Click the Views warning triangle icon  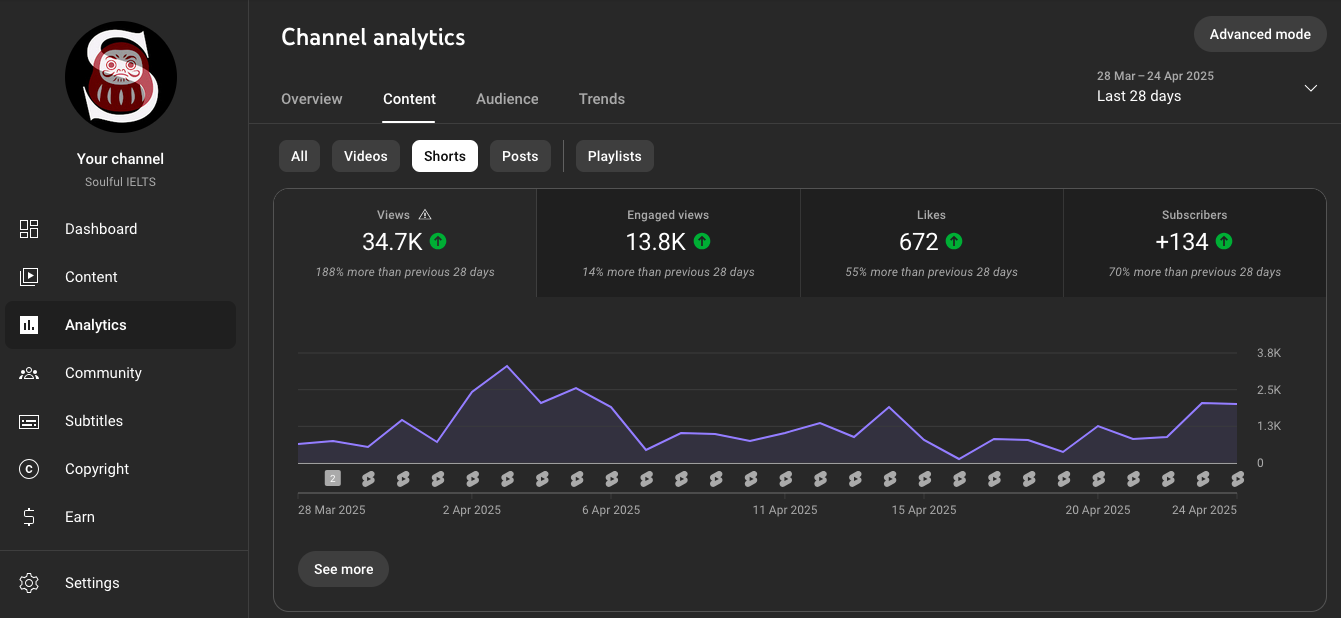425,214
